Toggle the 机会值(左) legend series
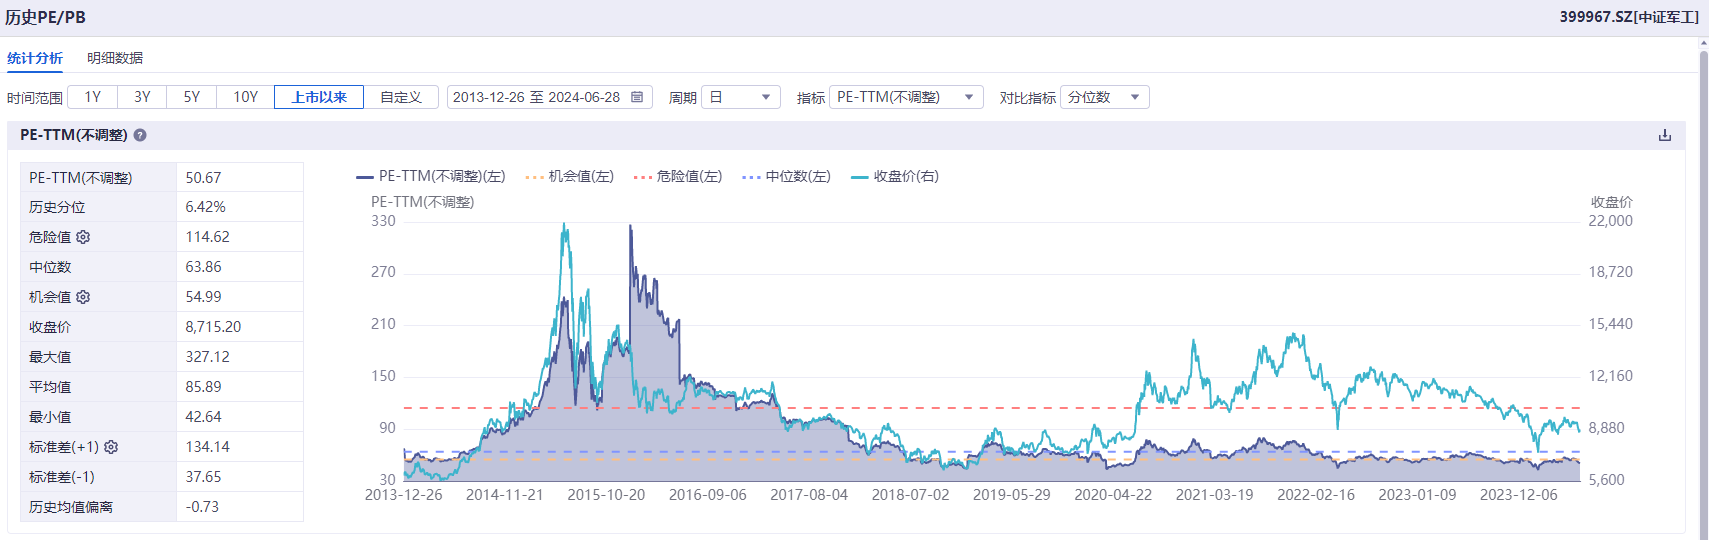Screen dimensions: 1709x540 click(569, 176)
